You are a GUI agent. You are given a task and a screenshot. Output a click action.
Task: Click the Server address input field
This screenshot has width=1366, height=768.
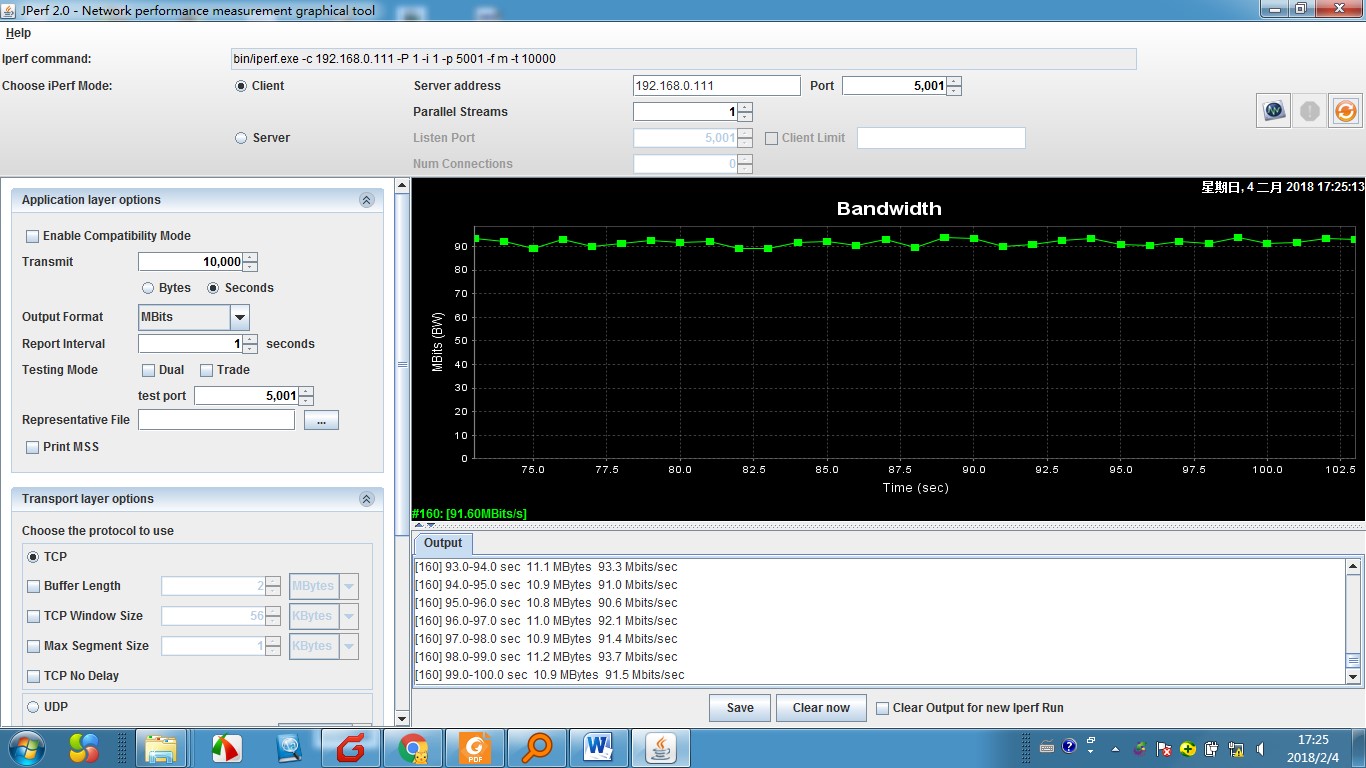pos(717,86)
